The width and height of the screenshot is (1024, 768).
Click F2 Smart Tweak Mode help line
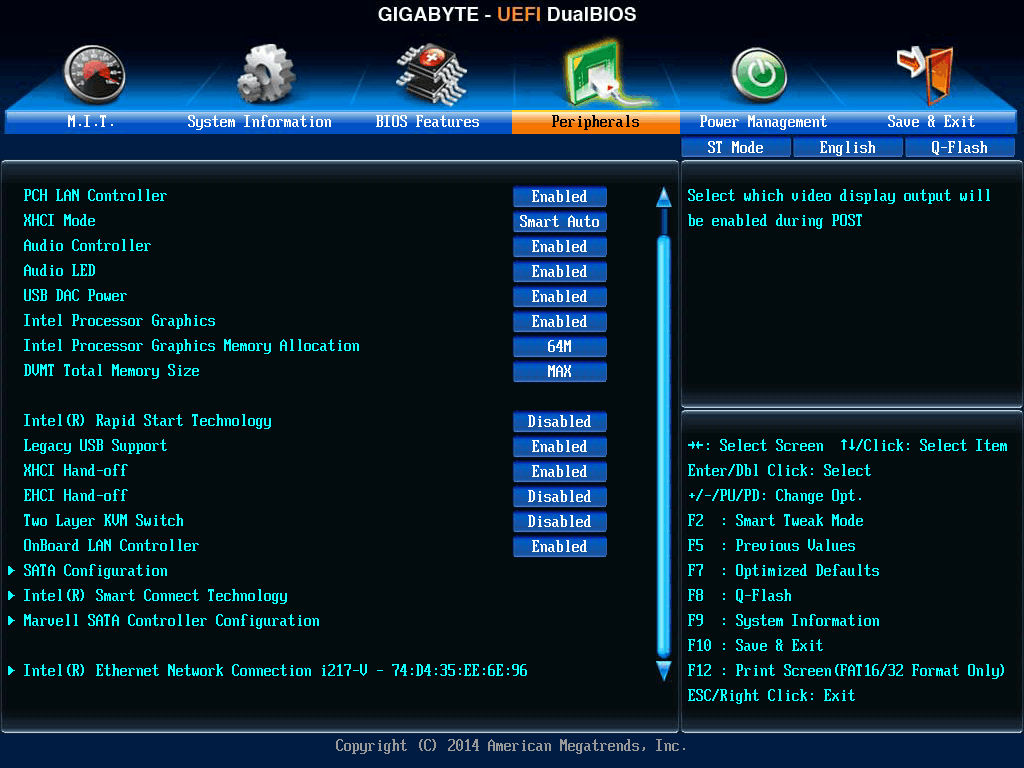click(x=775, y=520)
